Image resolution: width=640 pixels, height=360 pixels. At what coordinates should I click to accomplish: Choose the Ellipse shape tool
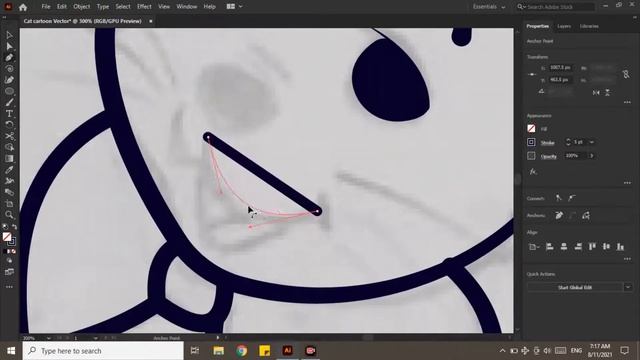tap(9, 91)
